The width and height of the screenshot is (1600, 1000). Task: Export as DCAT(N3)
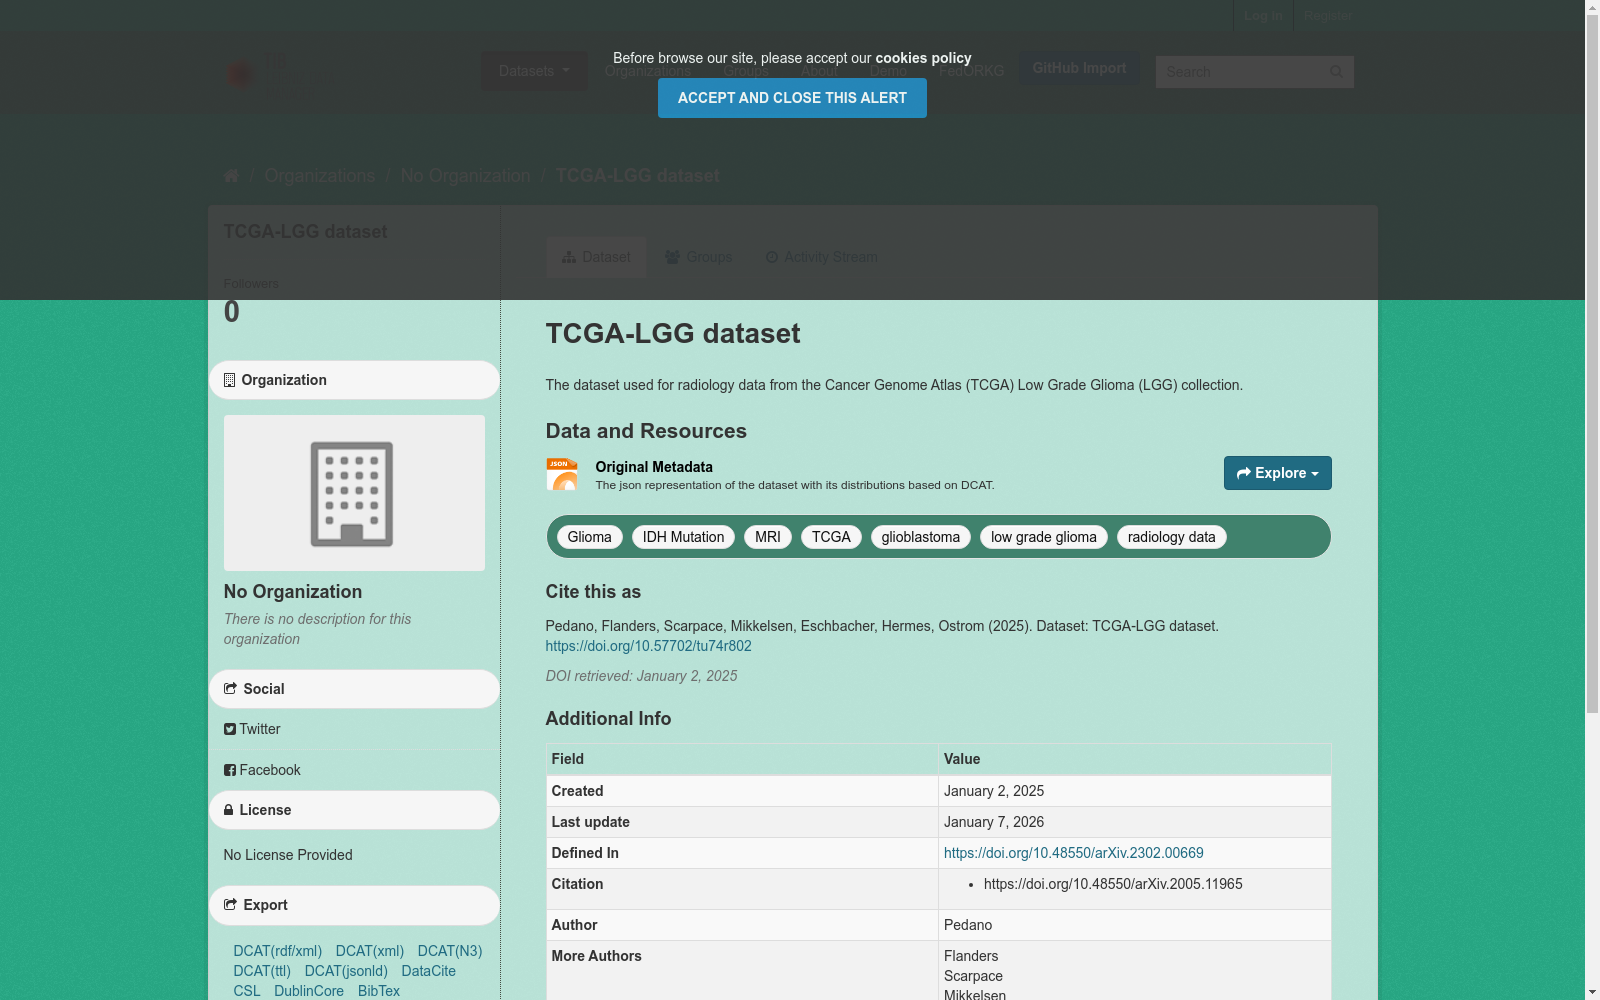[450, 951]
